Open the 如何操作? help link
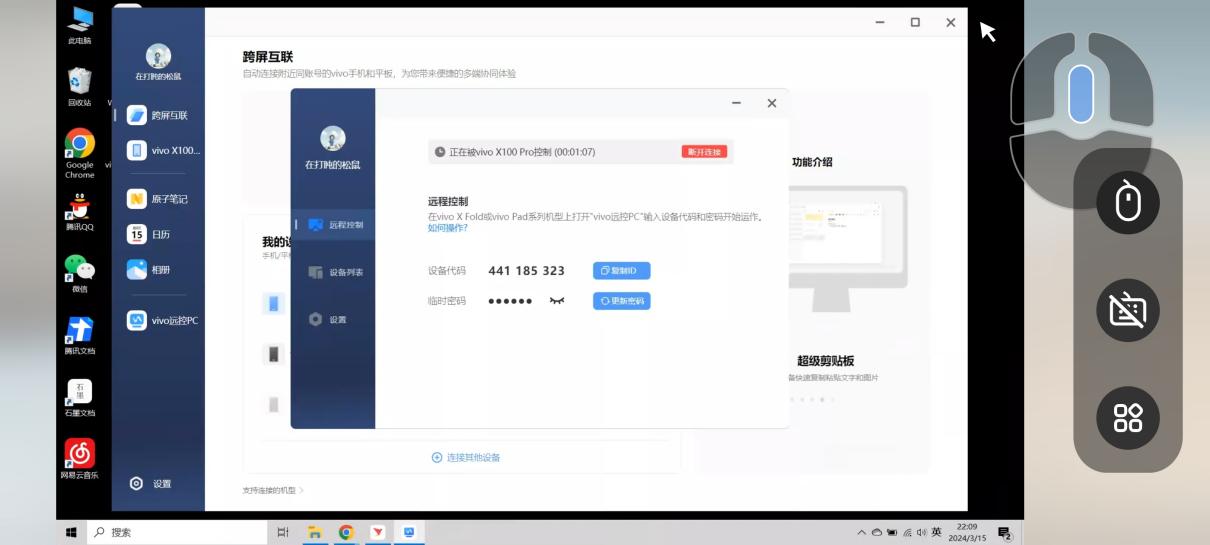Screen dimensions: 1210x545 tap(447, 228)
